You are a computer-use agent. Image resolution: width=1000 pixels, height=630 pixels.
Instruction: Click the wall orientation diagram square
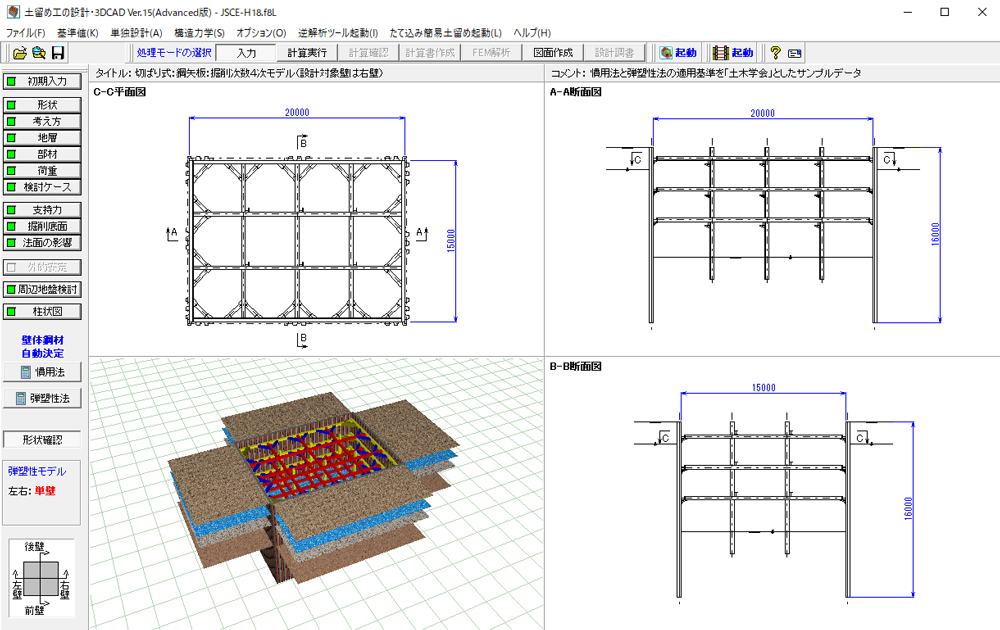tap(41, 578)
